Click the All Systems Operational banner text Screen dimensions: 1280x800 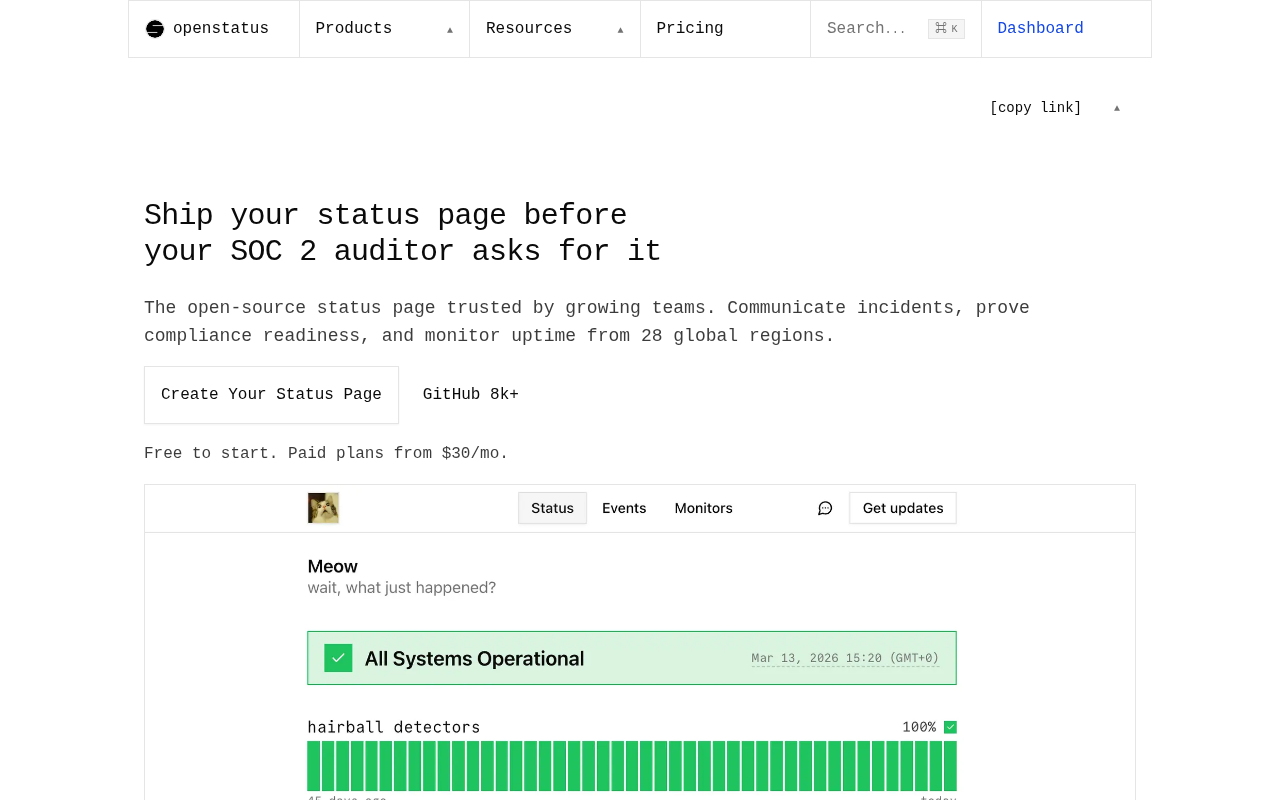click(474, 658)
